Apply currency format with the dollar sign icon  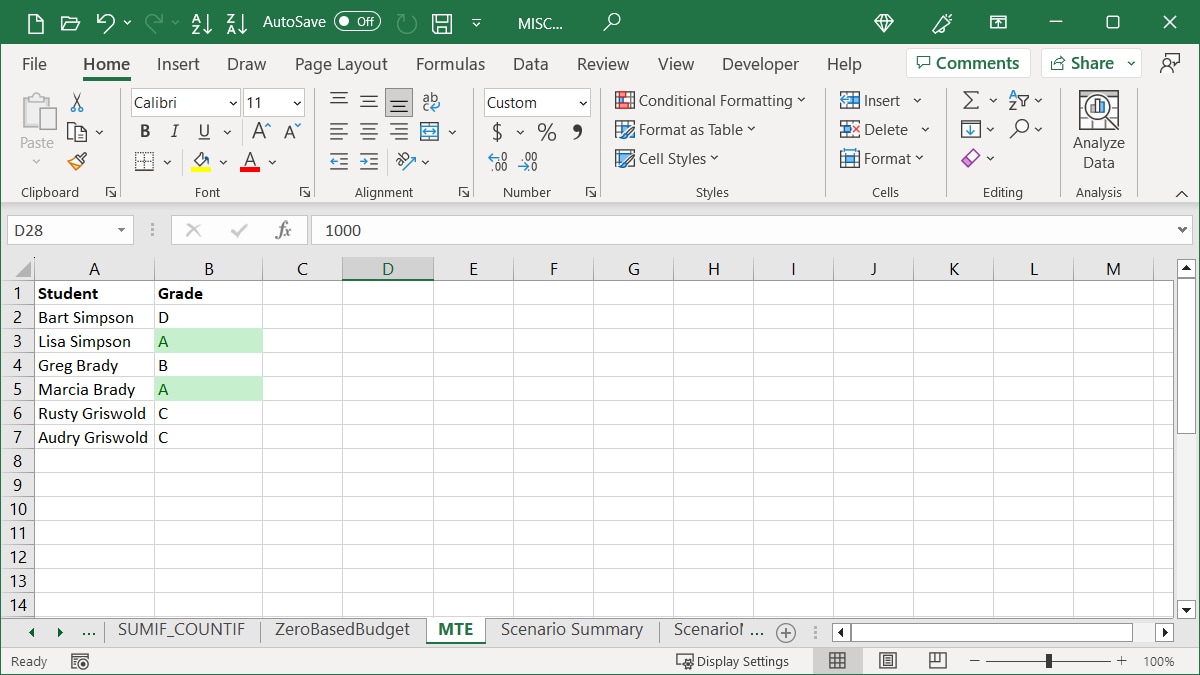coord(497,131)
